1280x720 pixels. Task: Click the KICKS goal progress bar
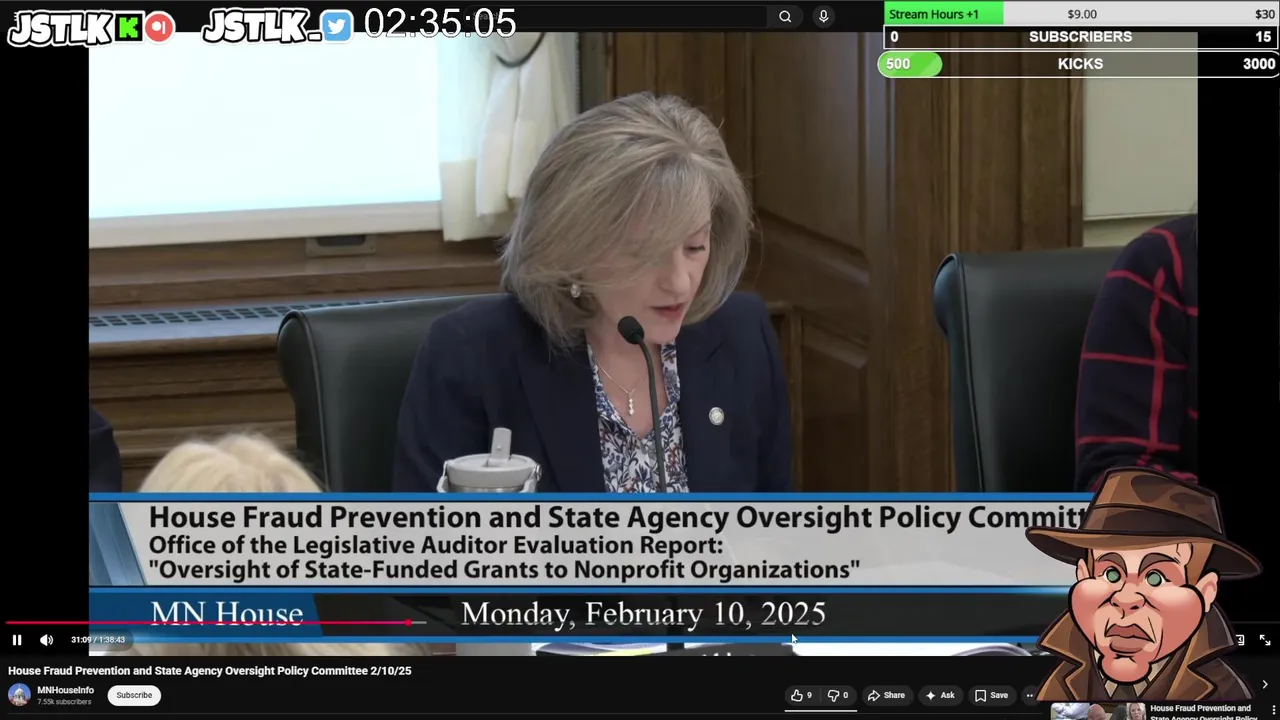tap(1078, 64)
